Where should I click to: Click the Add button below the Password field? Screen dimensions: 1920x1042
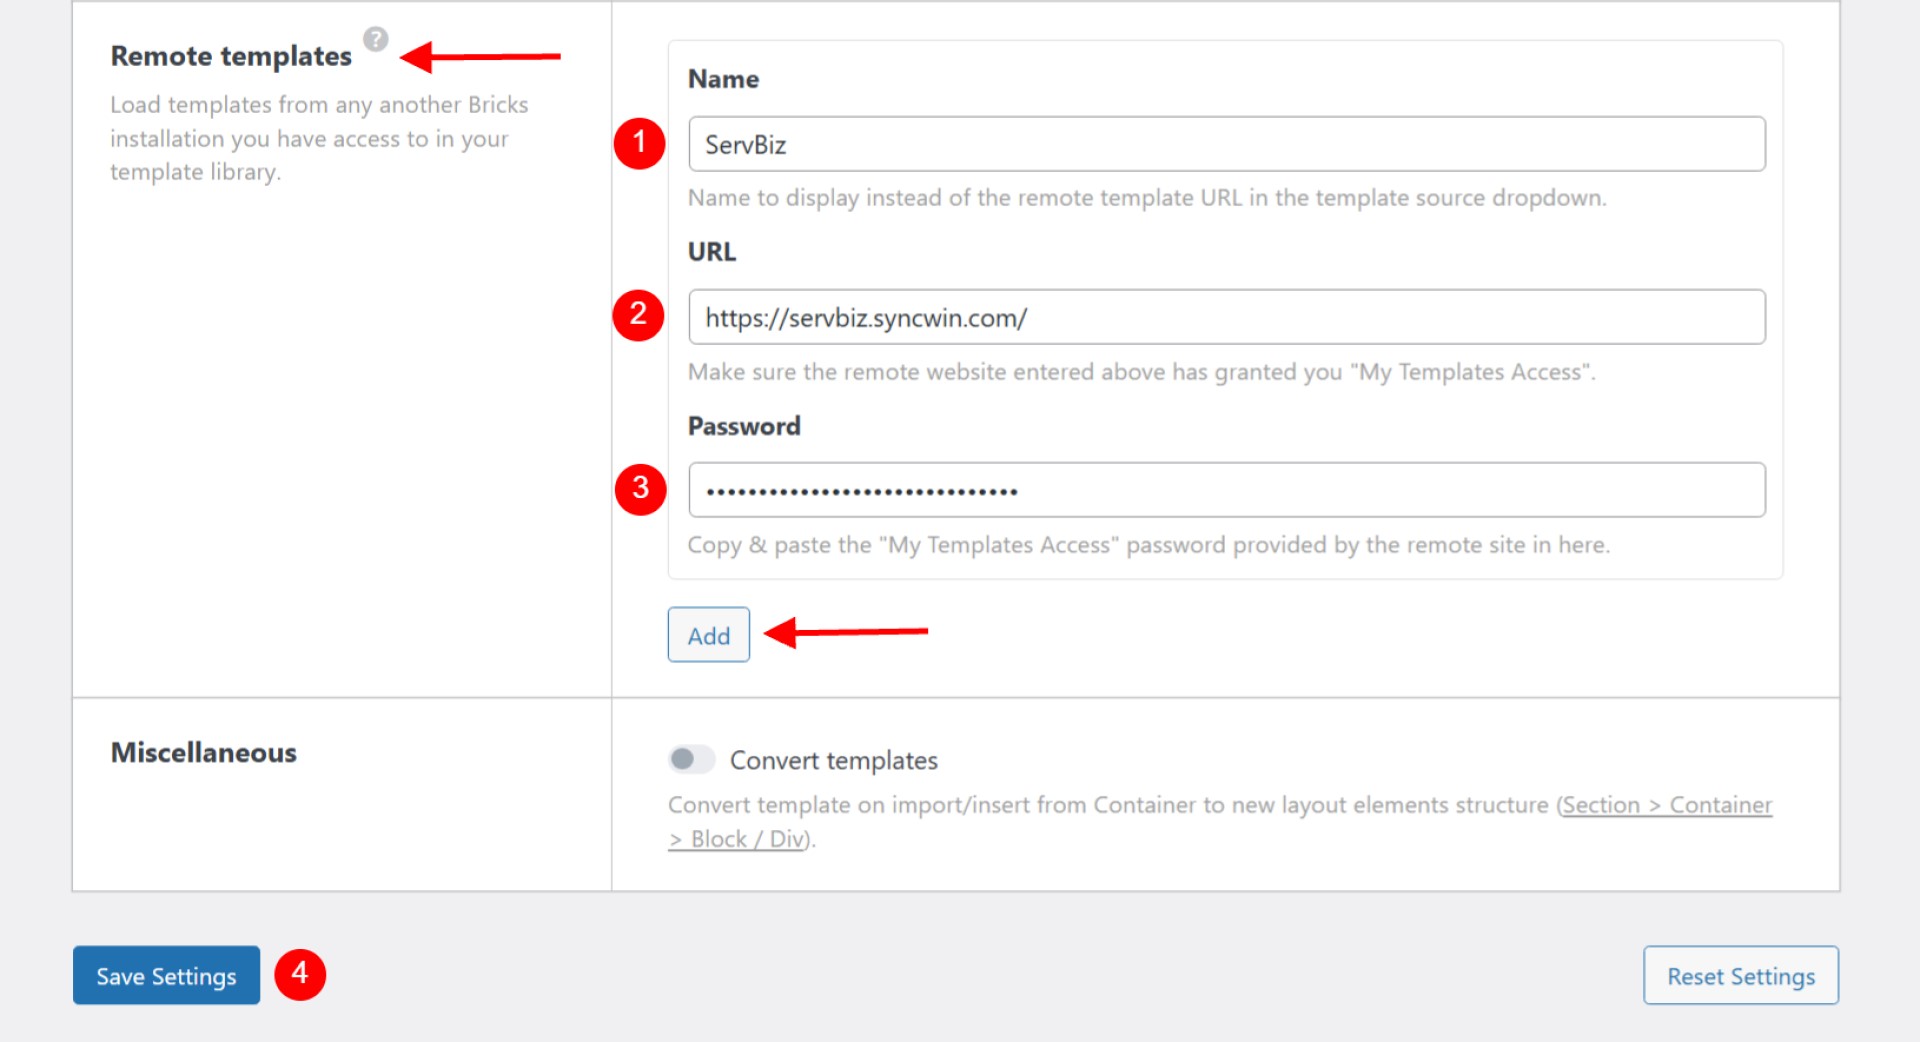(708, 634)
